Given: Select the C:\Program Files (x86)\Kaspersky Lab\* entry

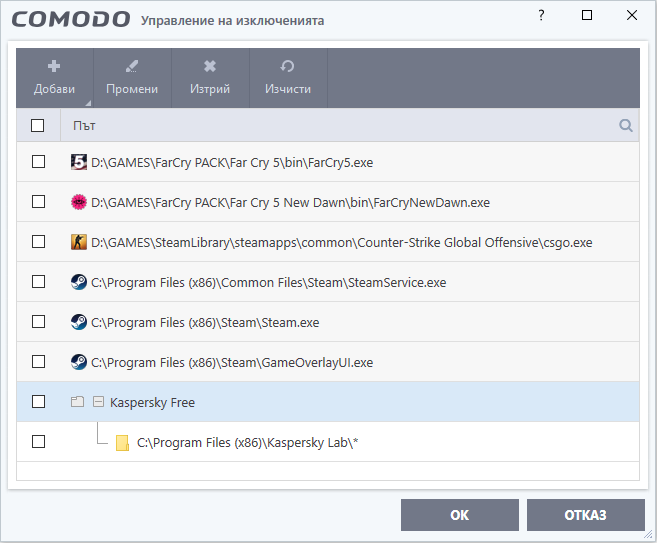Looking at the screenshot, I should tap(248, 443).
